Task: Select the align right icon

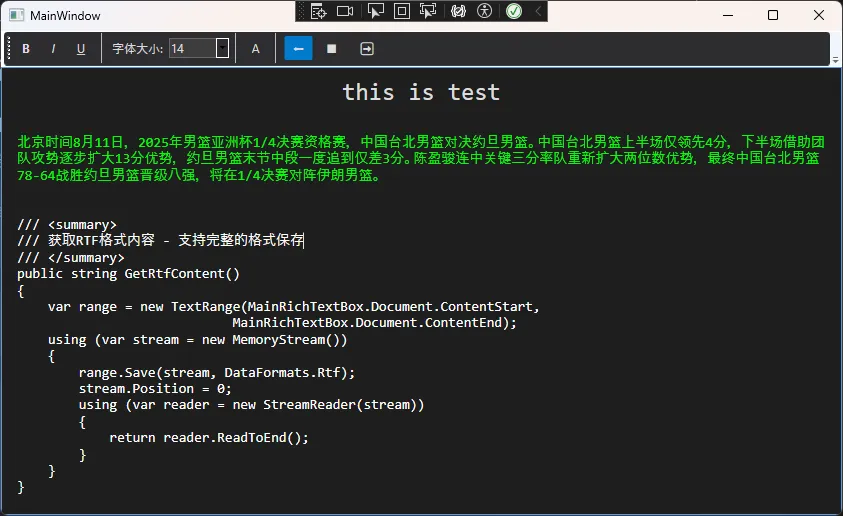Action: point(366,49)
